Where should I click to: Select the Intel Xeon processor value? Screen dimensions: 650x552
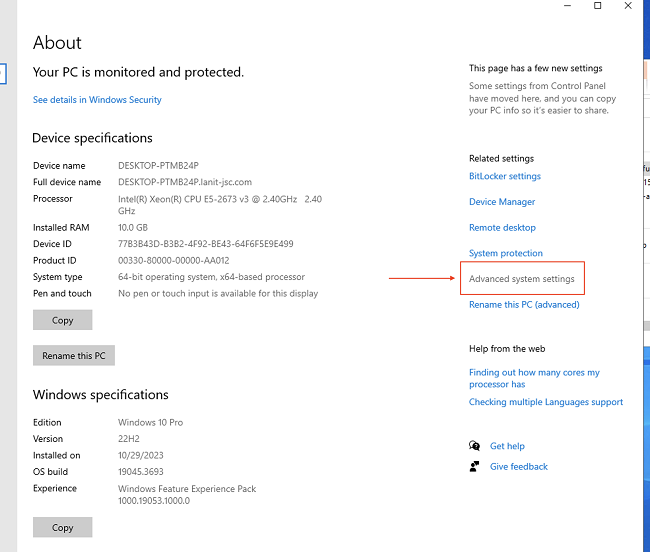click(x=220, y=205)
